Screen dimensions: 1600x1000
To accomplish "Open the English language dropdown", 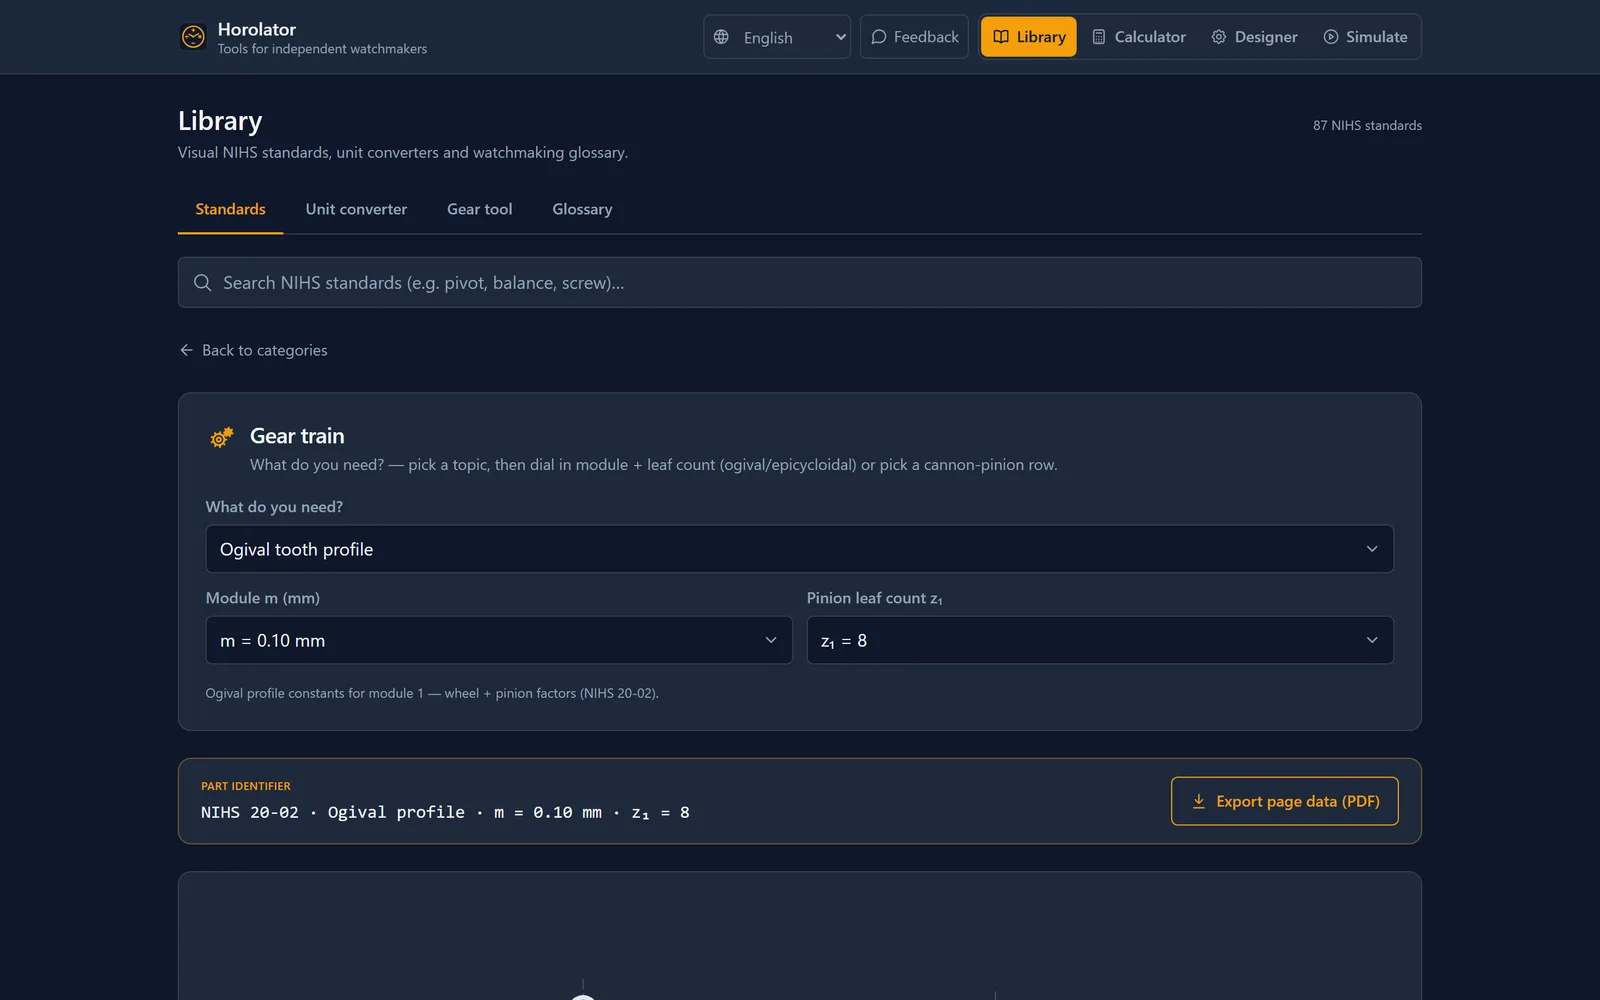I will pyautogui.click(x=777, y=37).
